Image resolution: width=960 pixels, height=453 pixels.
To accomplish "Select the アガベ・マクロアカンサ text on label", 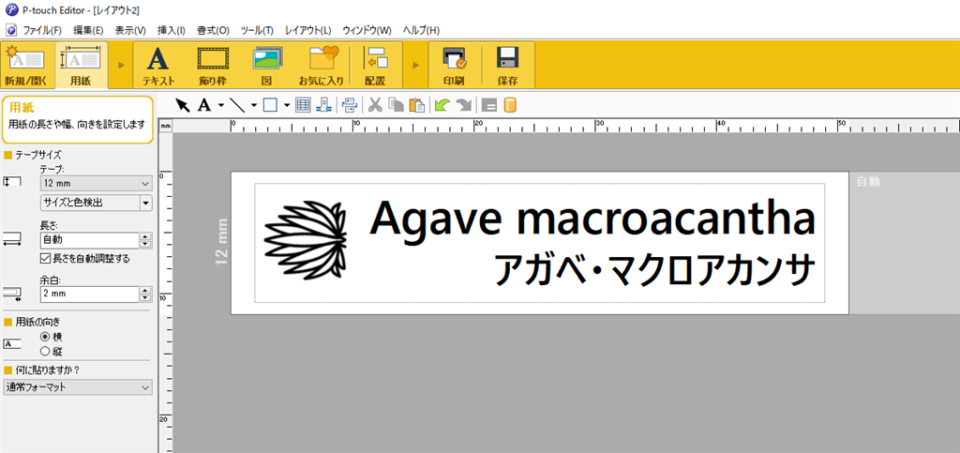I will tap(654, 270).
